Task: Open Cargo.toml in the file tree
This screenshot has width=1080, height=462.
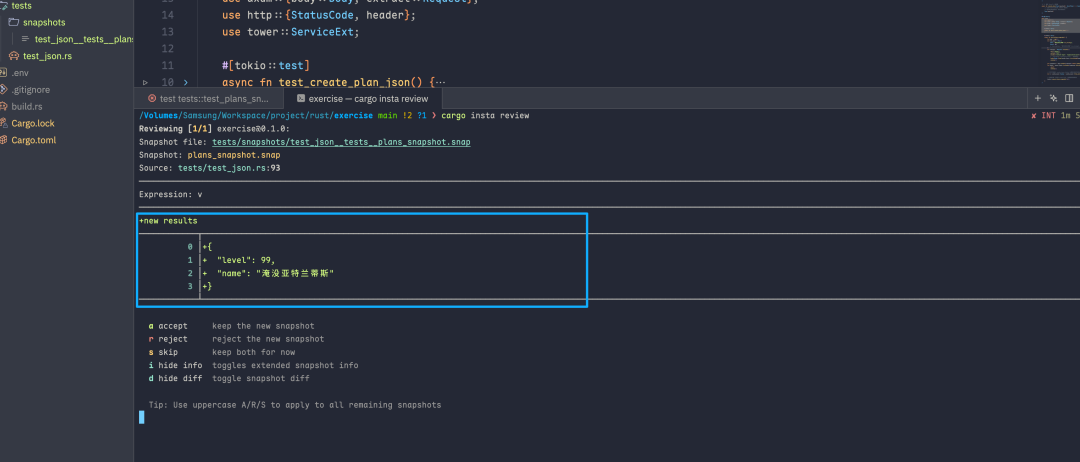Action: tap(34, 140)
